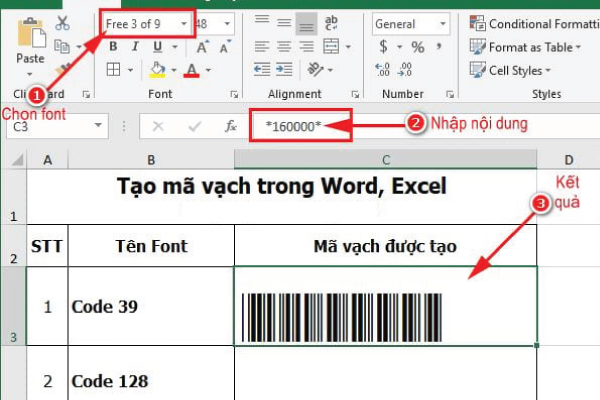Open Number dialog launcher
Screen dimensions: 600x400
pyautogui.click(x=450, y=94)
